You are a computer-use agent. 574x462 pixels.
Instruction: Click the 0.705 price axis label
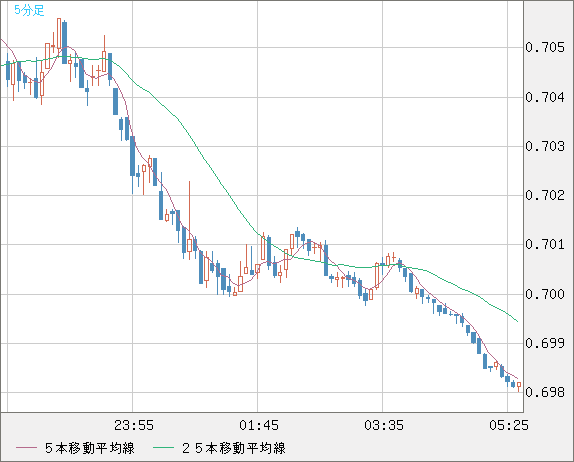click(x=545, y=47)
